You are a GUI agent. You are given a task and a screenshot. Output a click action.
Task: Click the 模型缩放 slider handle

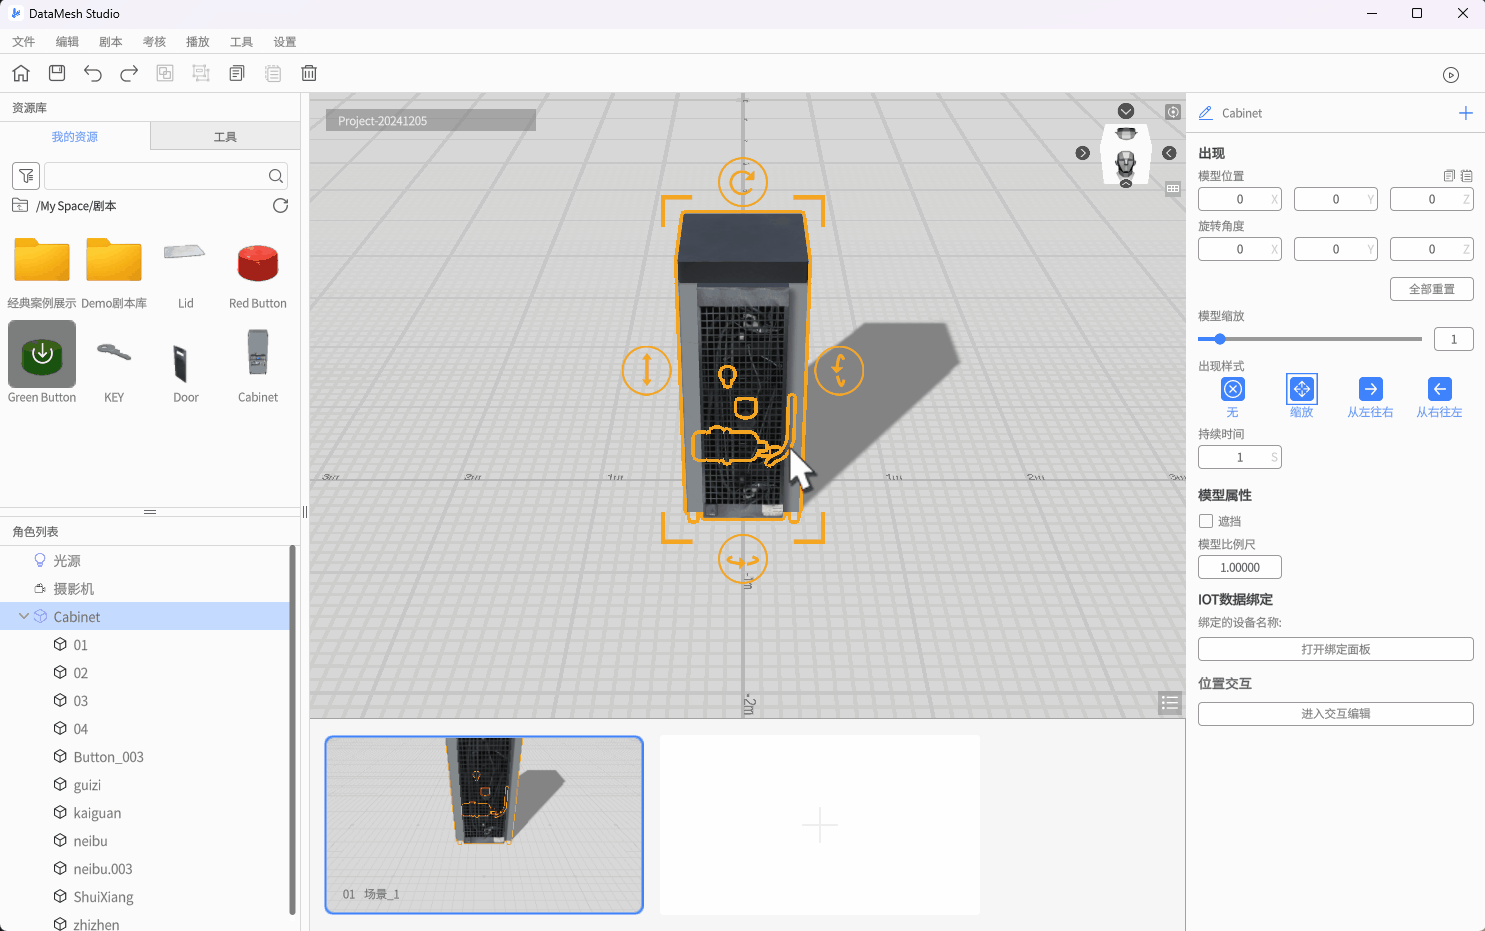coord(1220,339)
